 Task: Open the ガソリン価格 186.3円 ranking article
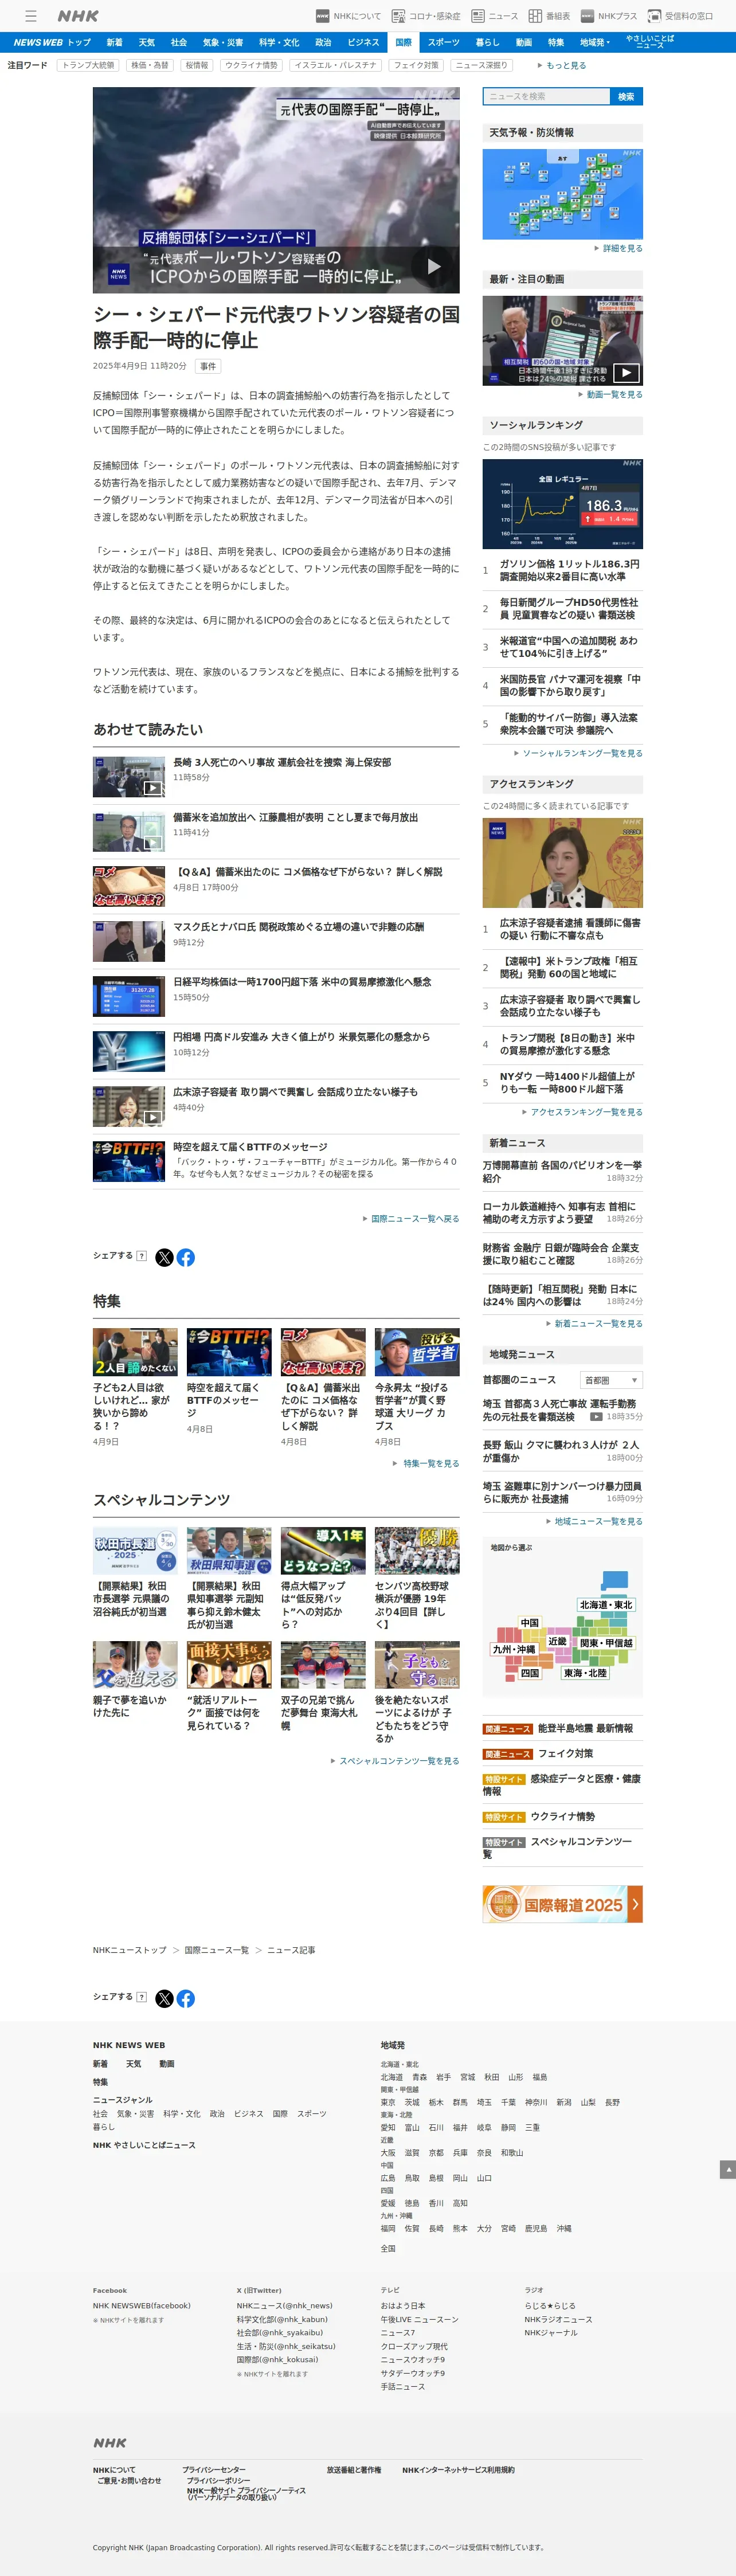(x=569, y=570)
